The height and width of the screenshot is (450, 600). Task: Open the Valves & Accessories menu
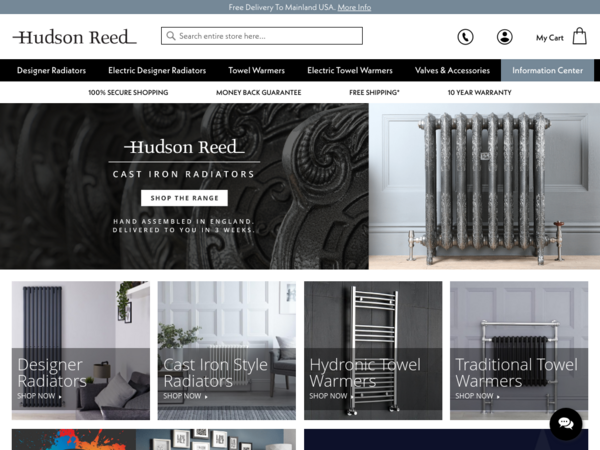pyautogui.click(x=452, y=70)
